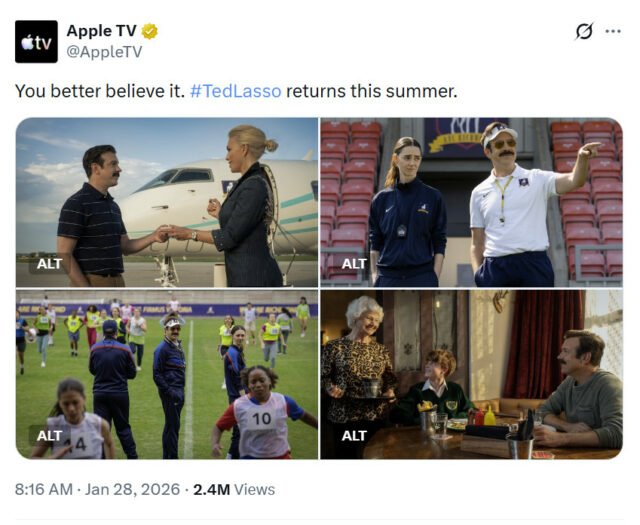Show ALT text on airplane handshake photo
The image size is (640, 525).
pos(49,264)
